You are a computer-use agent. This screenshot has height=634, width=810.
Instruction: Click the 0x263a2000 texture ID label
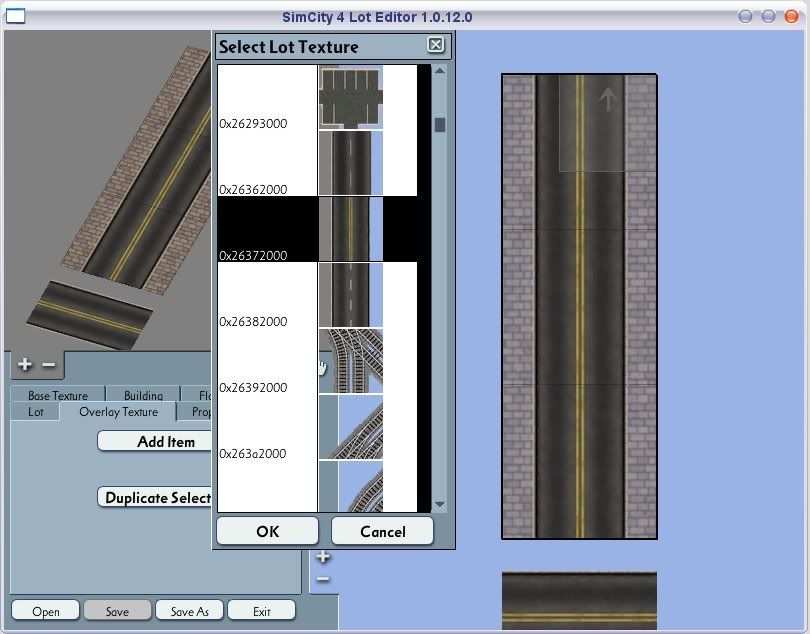(x=253, y=454)
